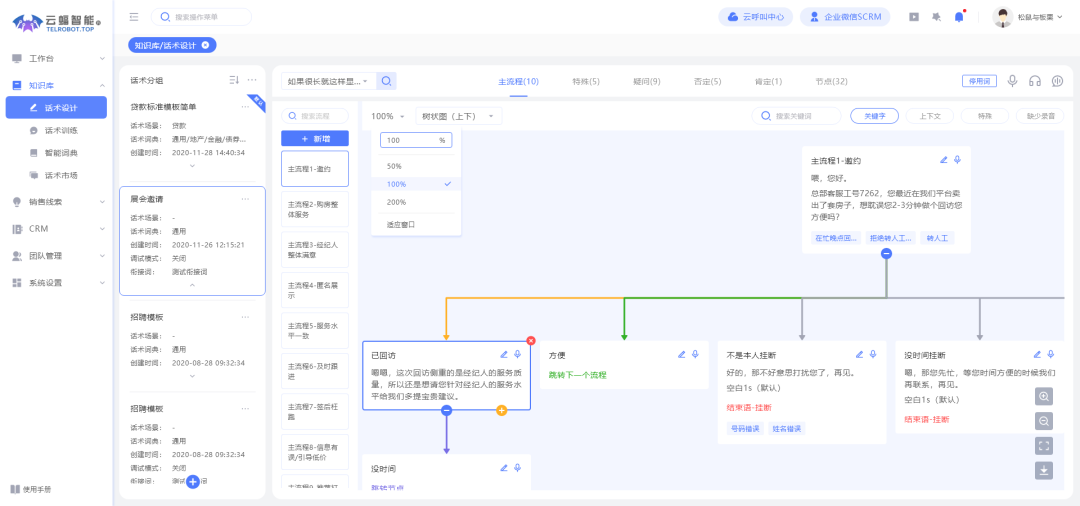This screenshot has width=1080, height=506.
Task: Click the 新增 button to add a flow
Action: (315, 138)
